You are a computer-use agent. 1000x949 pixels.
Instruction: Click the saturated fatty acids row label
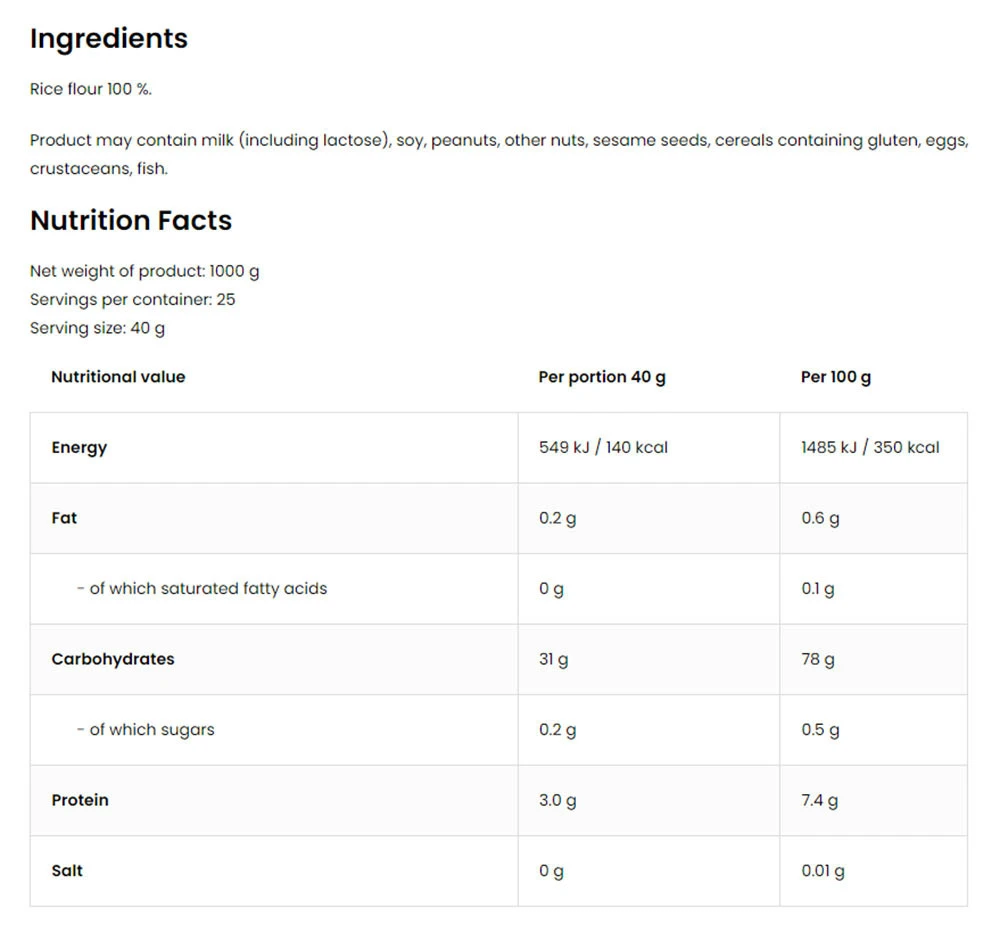(x=202, y=589)
